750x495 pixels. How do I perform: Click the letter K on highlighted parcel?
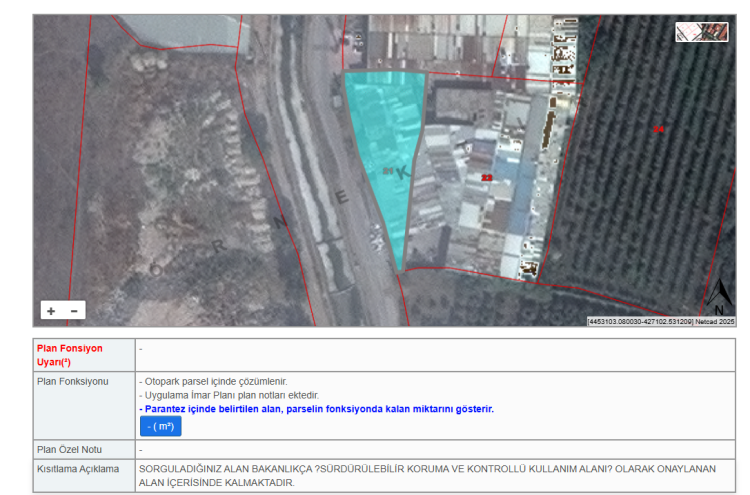(x=404, y=173)
